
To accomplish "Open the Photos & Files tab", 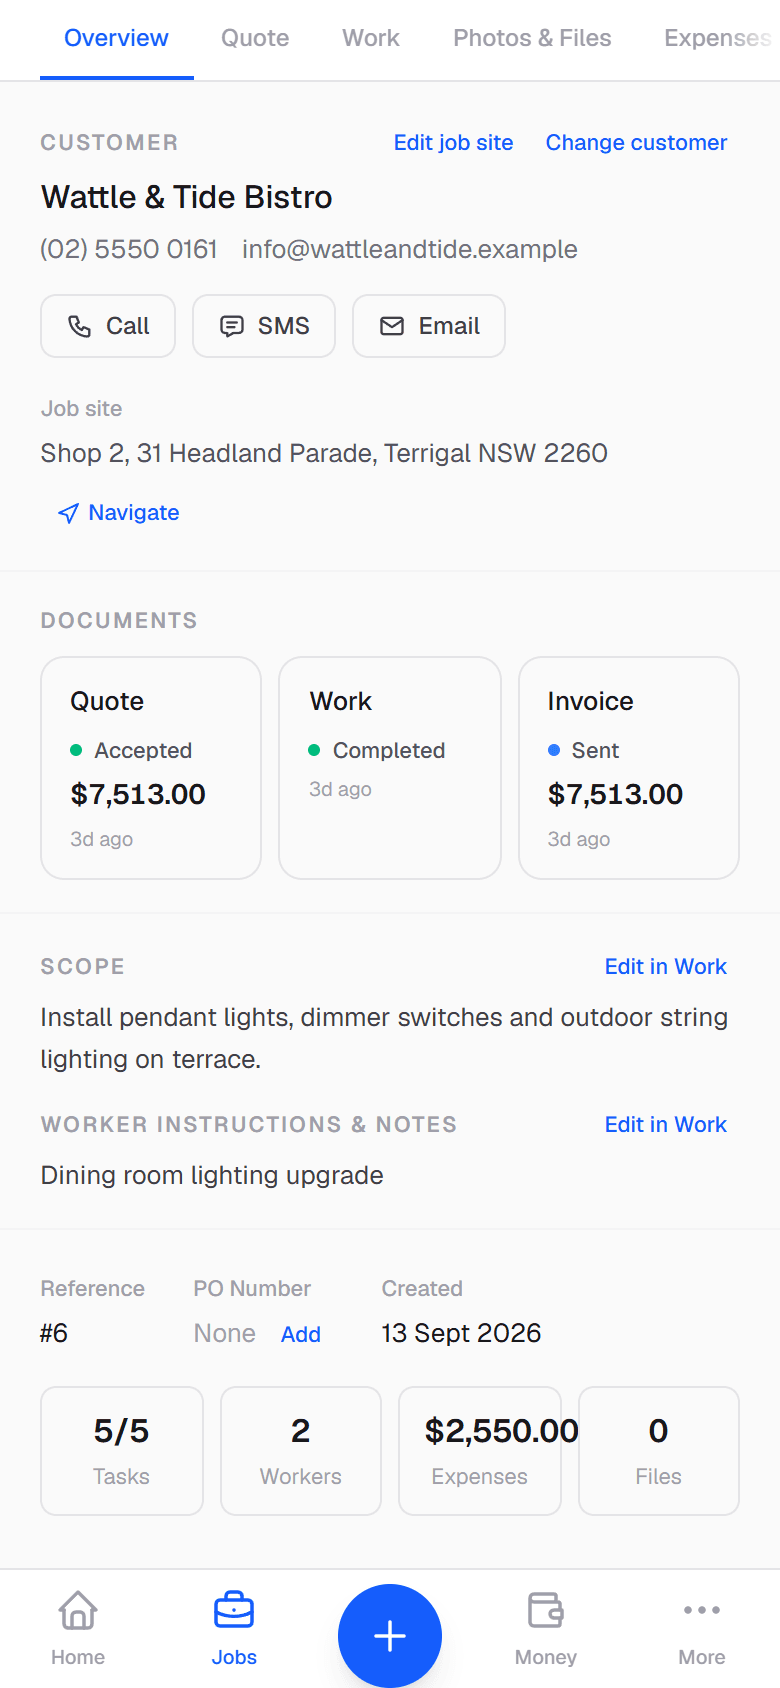I will tap(532, 38).
